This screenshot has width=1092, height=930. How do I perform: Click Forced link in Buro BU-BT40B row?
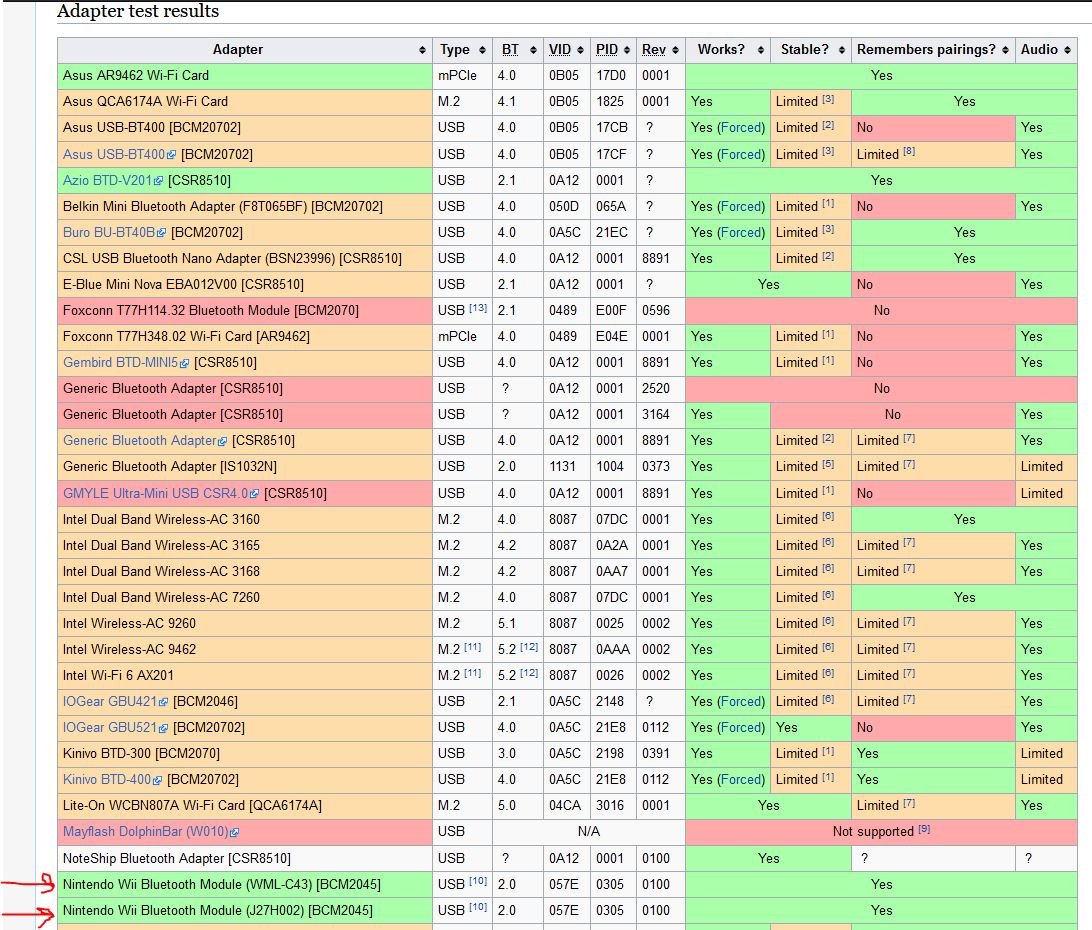[741, 232]
